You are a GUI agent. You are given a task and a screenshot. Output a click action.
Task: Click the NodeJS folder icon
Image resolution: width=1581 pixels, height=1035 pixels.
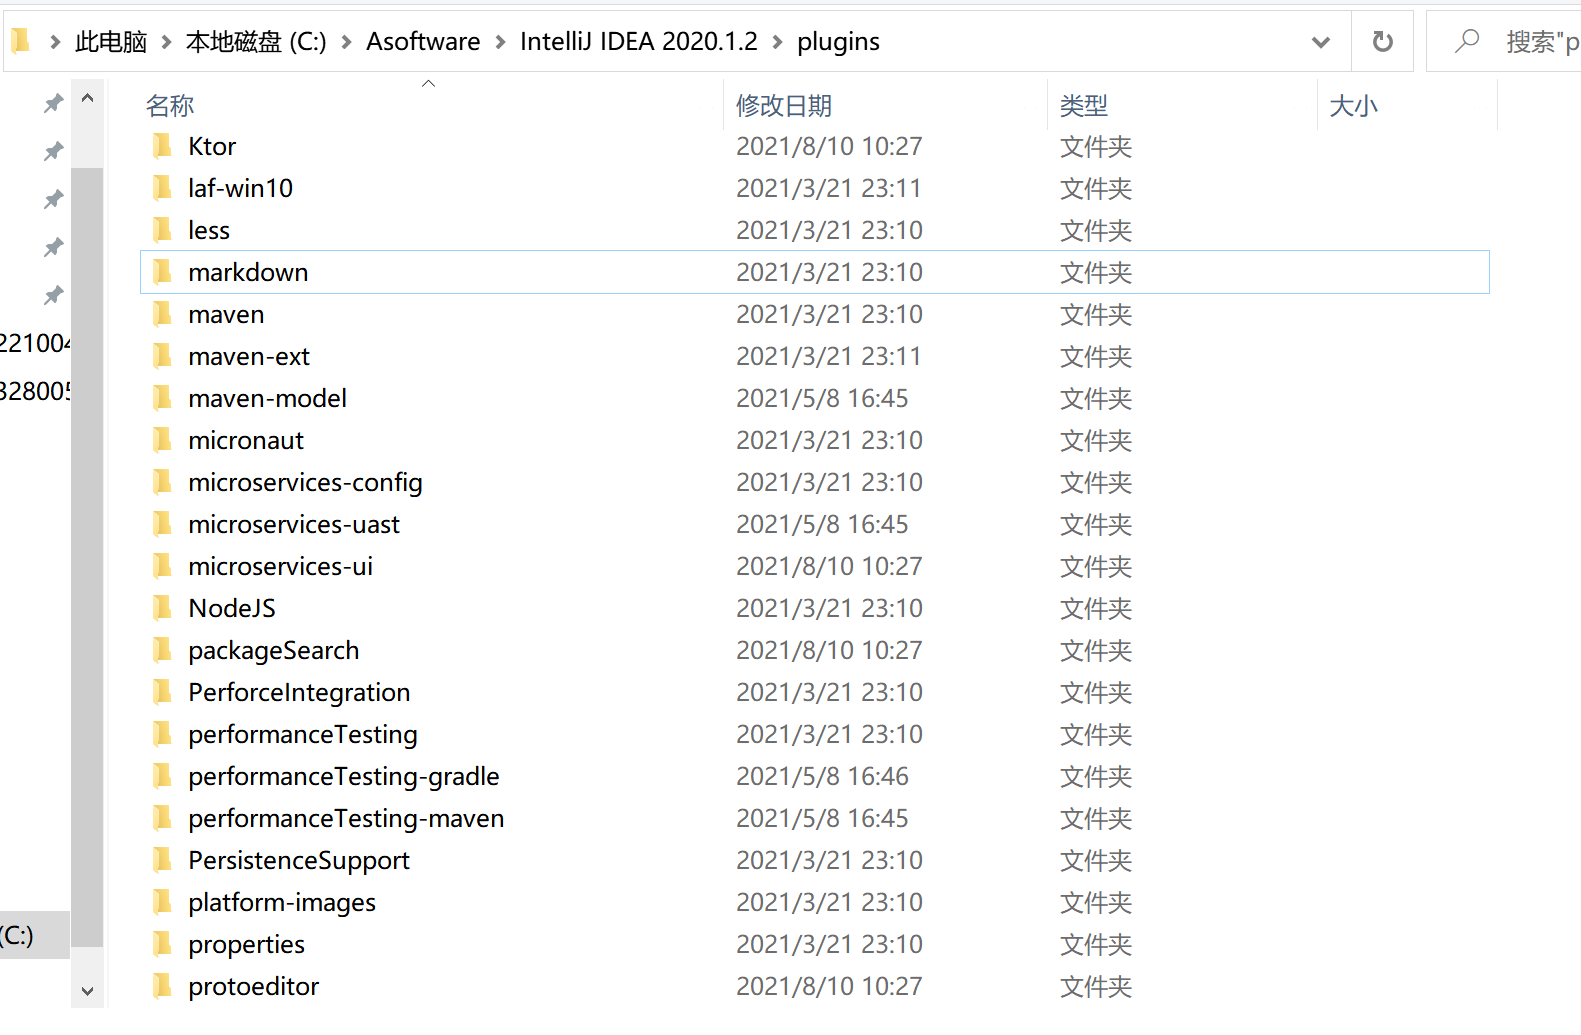click(x=162, y=608)
